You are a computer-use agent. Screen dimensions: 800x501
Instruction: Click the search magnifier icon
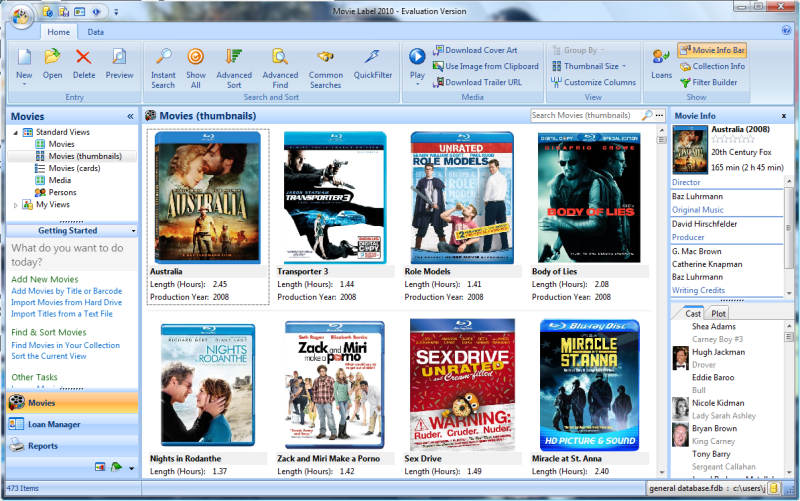647,115
